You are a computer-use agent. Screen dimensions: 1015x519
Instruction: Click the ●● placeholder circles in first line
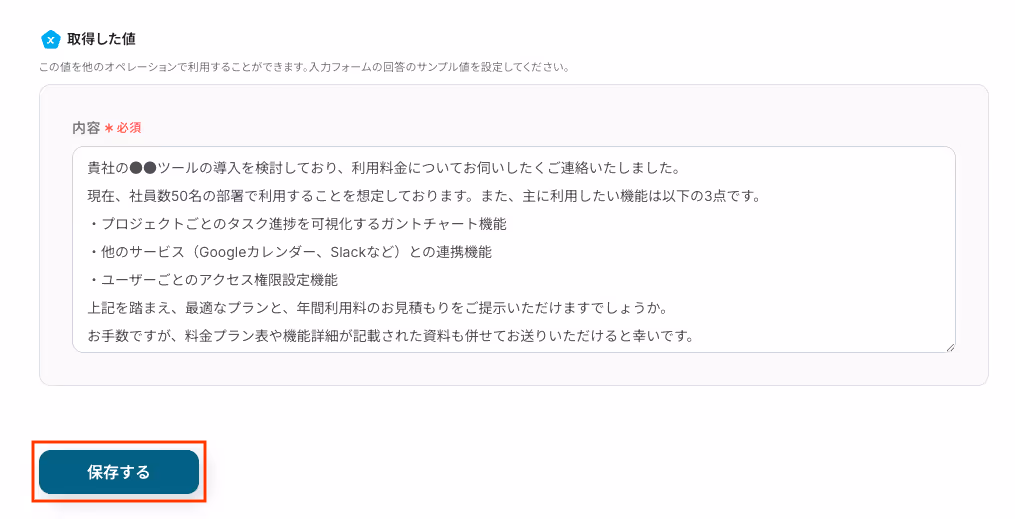(143, 168)
